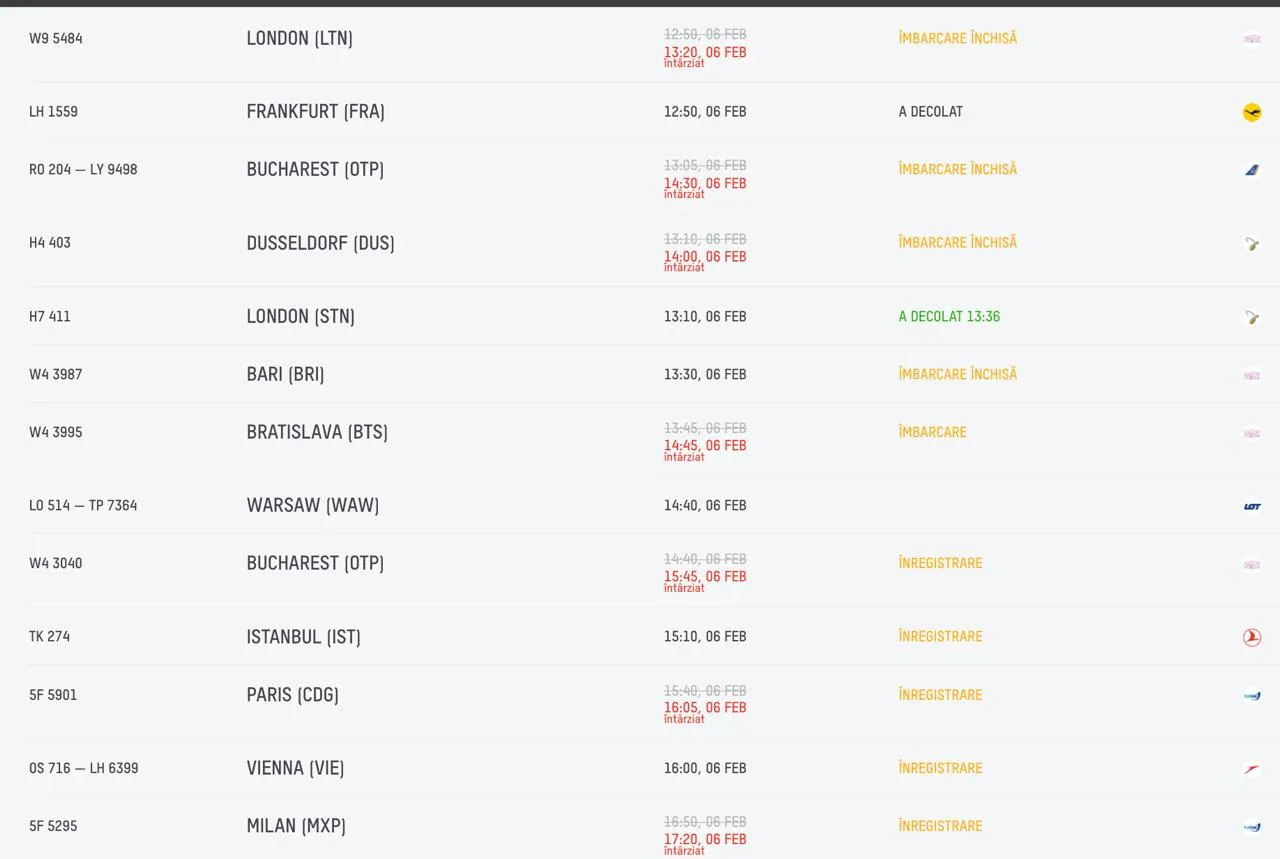Click the Austrian Airlines logo on Vienna flight
This screenshot has height=859, width=1280.
(x=1251, y=769)
